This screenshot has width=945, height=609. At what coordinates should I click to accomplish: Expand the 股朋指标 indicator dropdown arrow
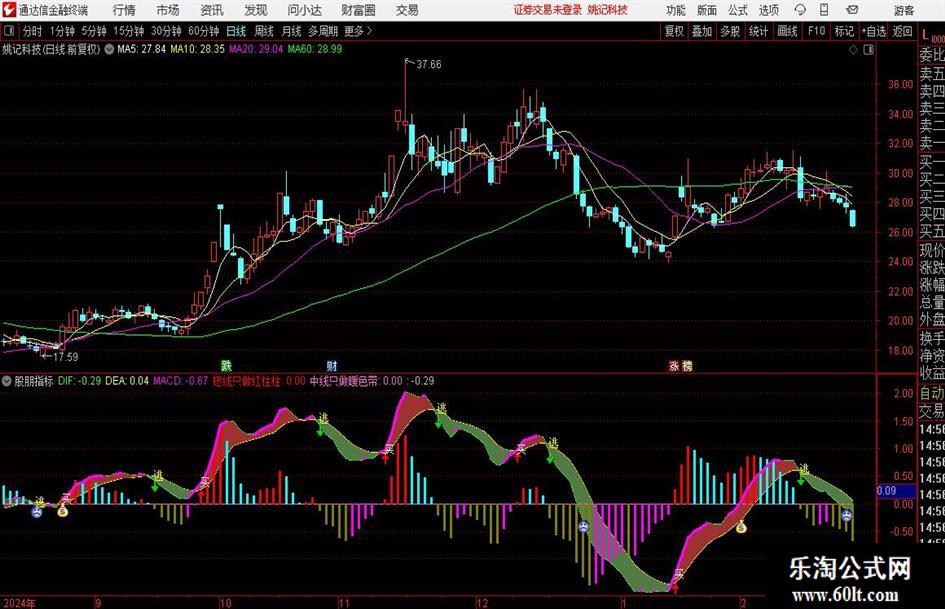7,381
